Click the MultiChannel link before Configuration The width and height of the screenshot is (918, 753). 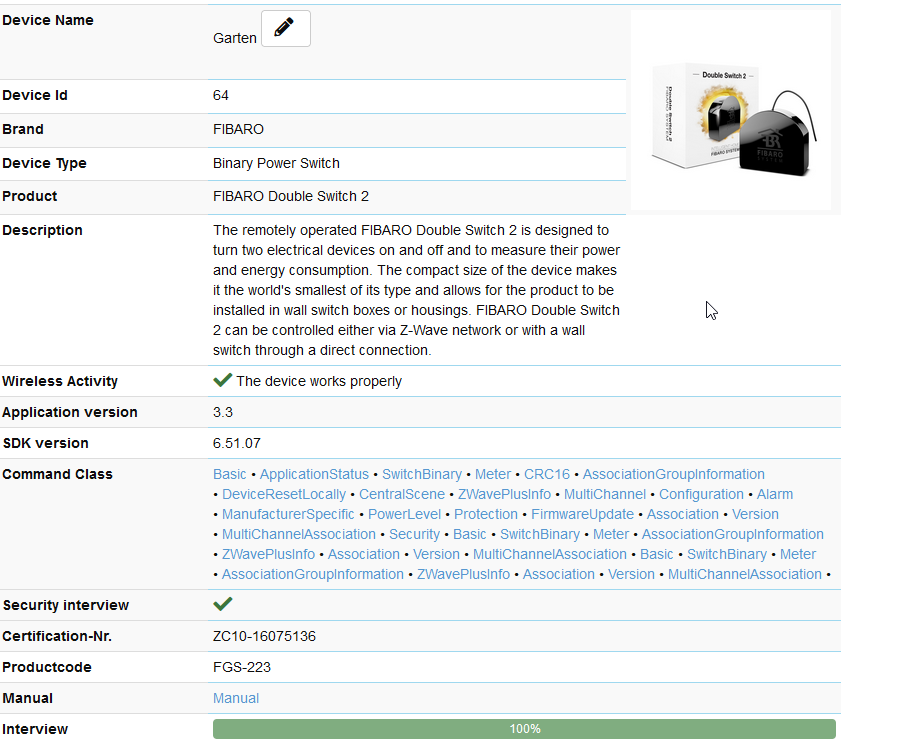tap(605, 494)
